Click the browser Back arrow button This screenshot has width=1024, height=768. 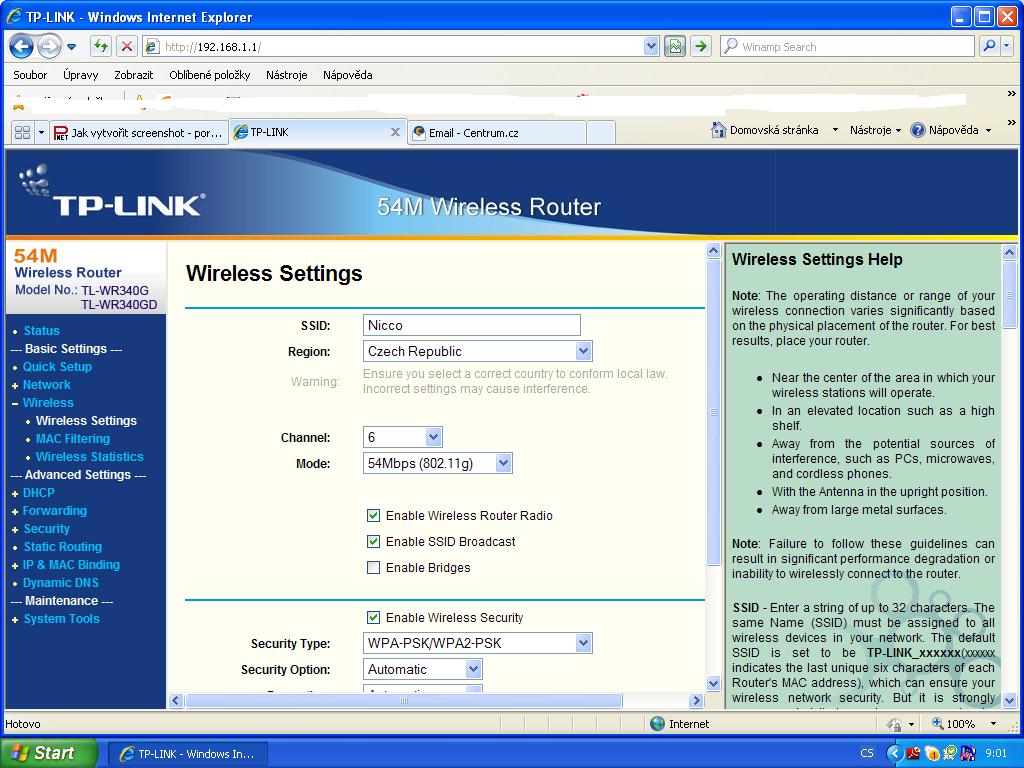[x=21, y=46]
